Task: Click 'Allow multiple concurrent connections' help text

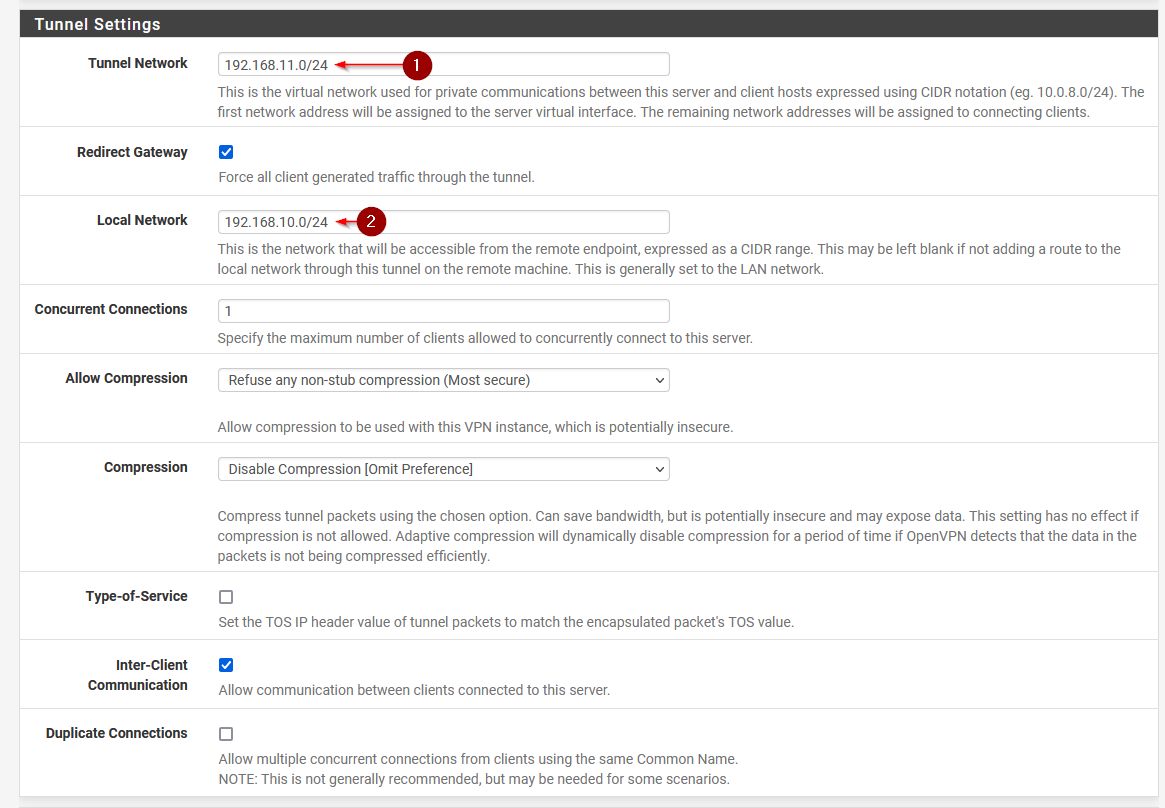Action: tap(478, 759)
